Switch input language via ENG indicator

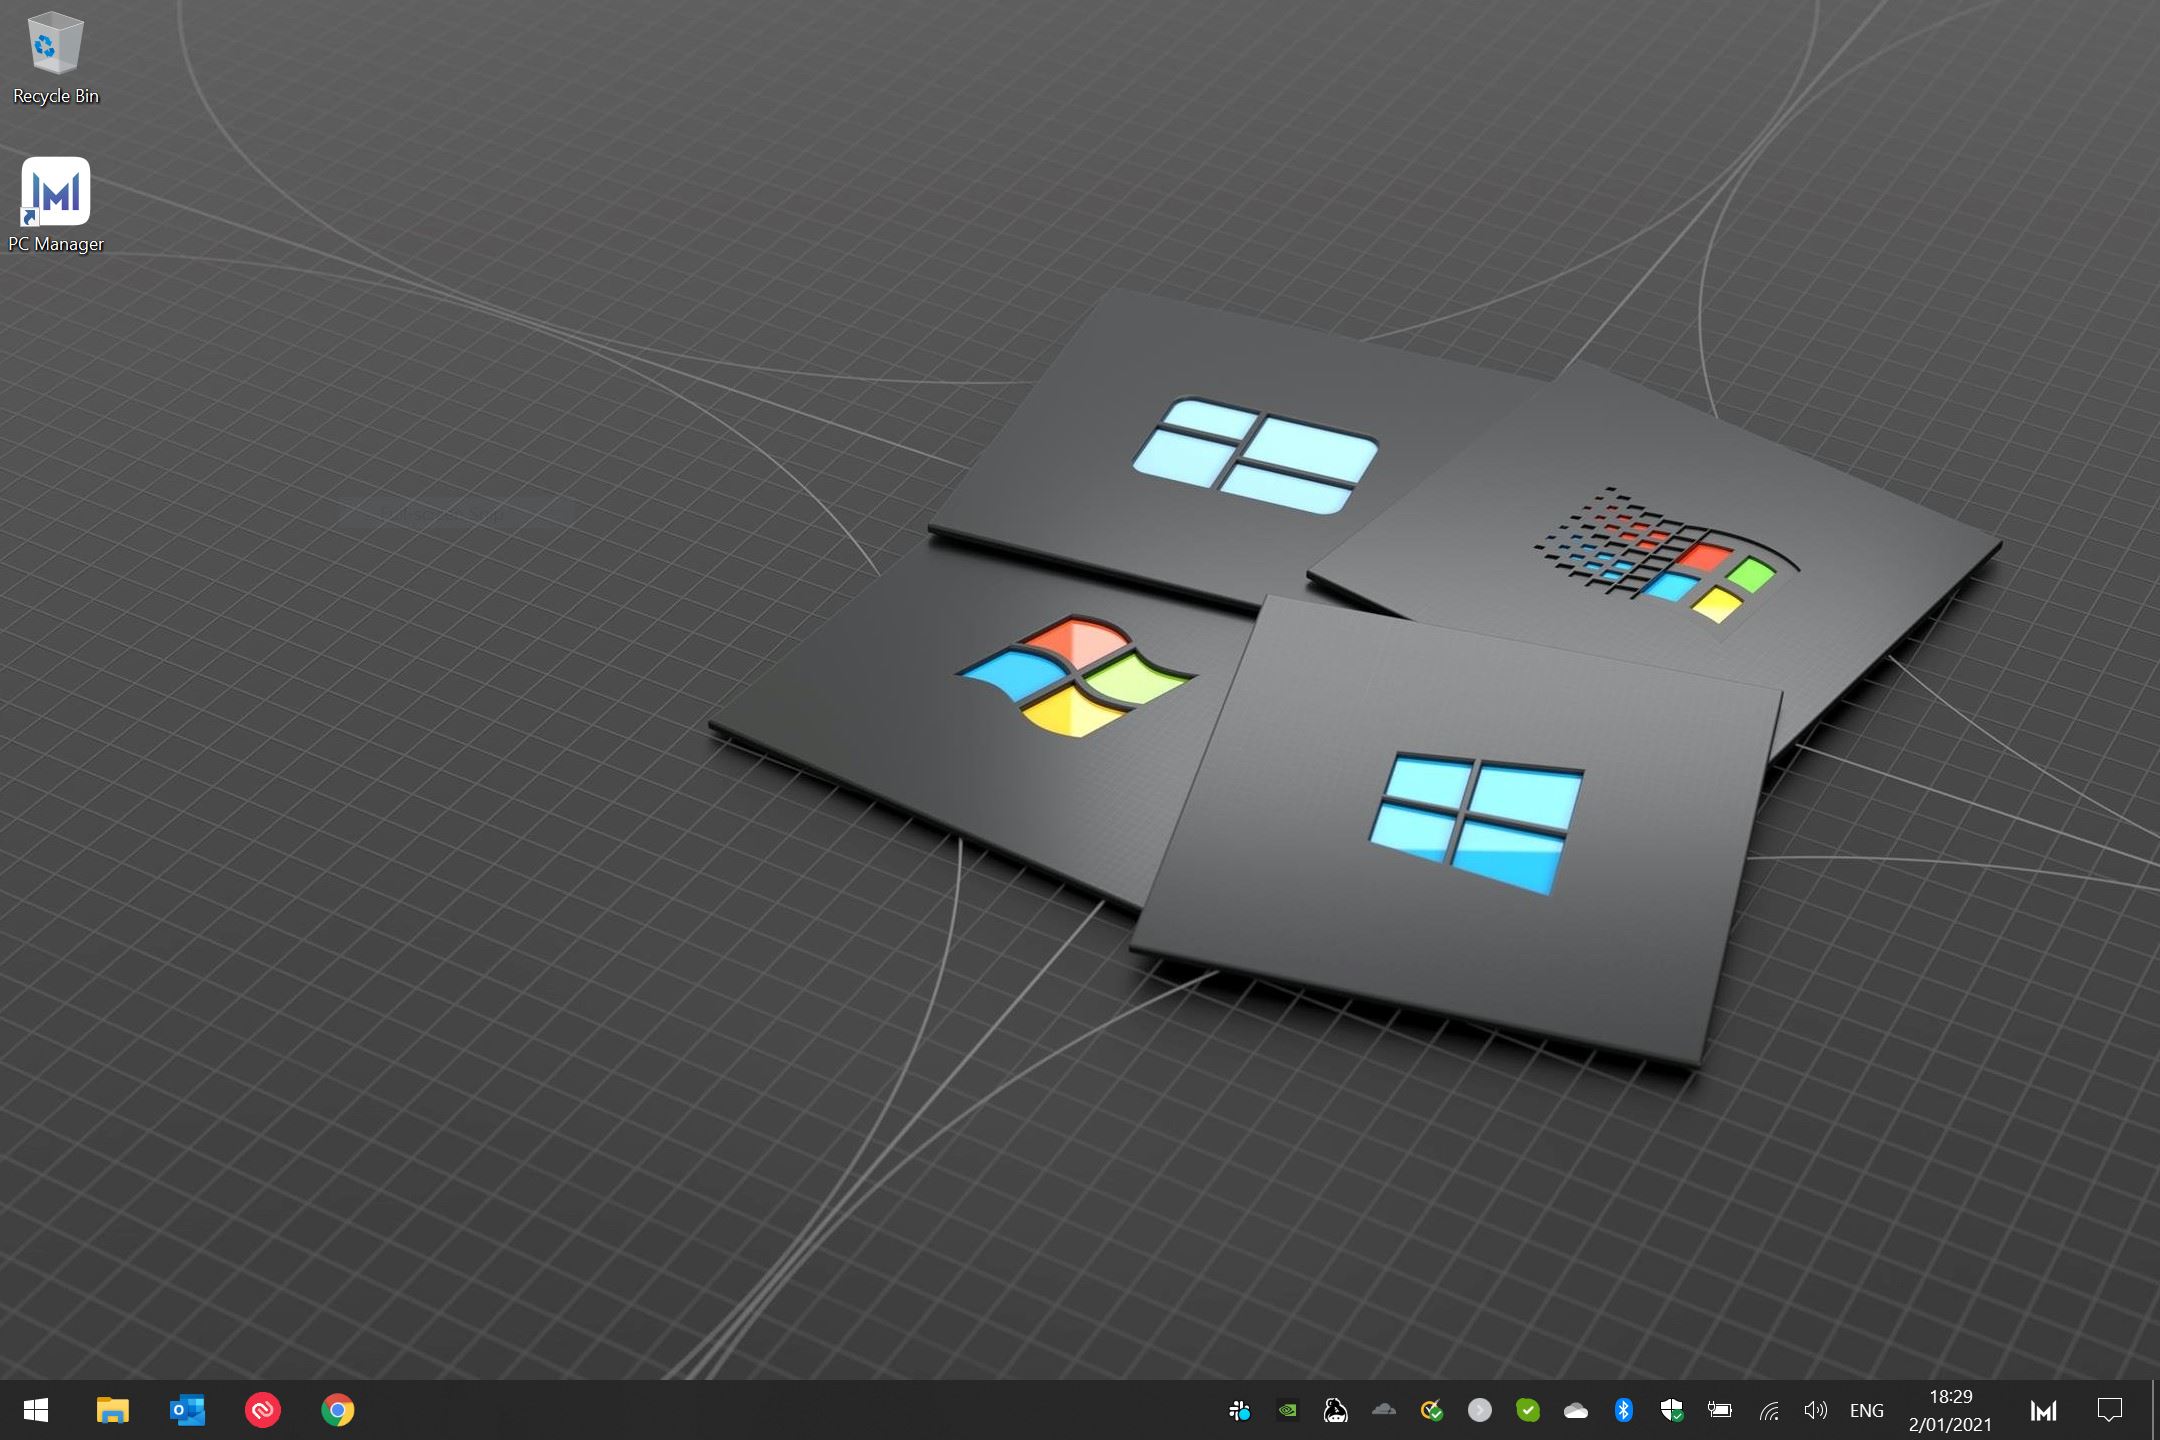coord(1867,1410)
